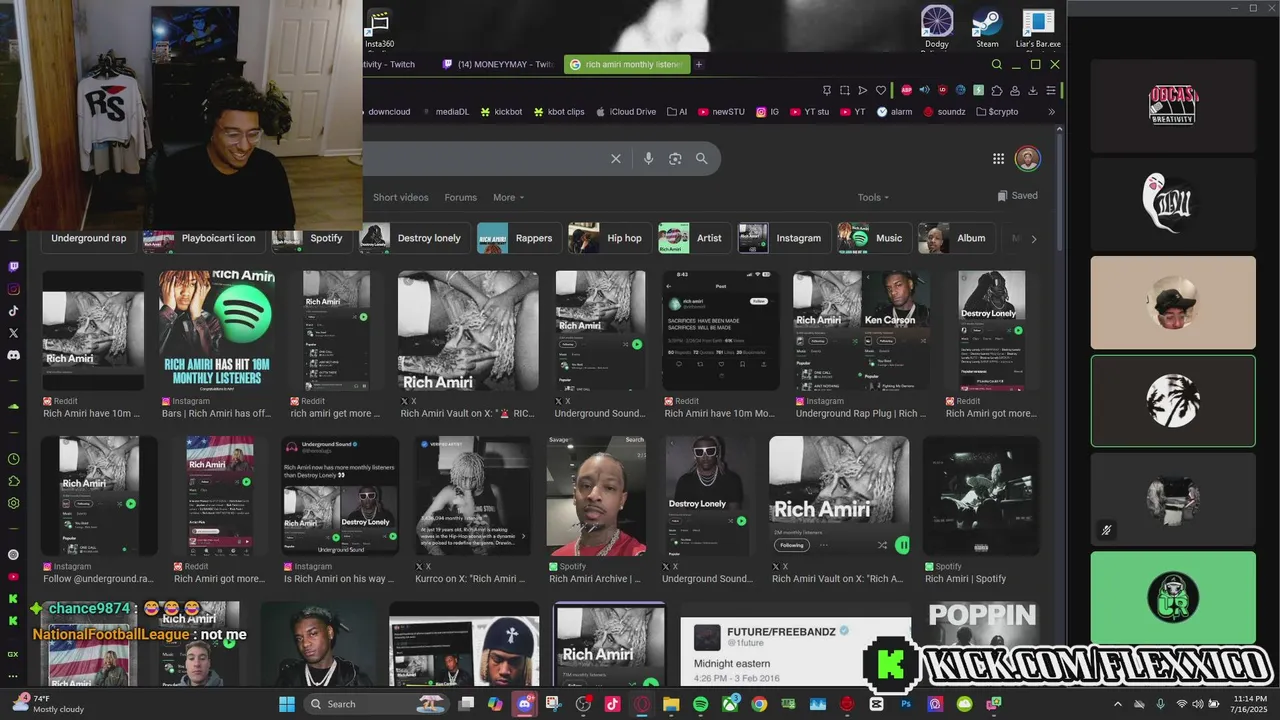
Task: Open the Short videos search tab
Action: pyautogui.click(x=400, y=197)
